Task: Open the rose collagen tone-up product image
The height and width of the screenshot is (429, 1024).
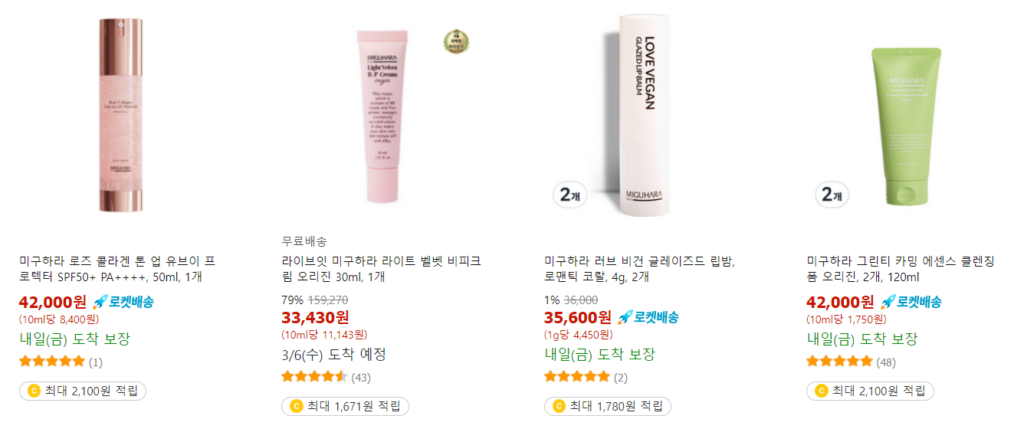Action: click(x=121, y=112)
